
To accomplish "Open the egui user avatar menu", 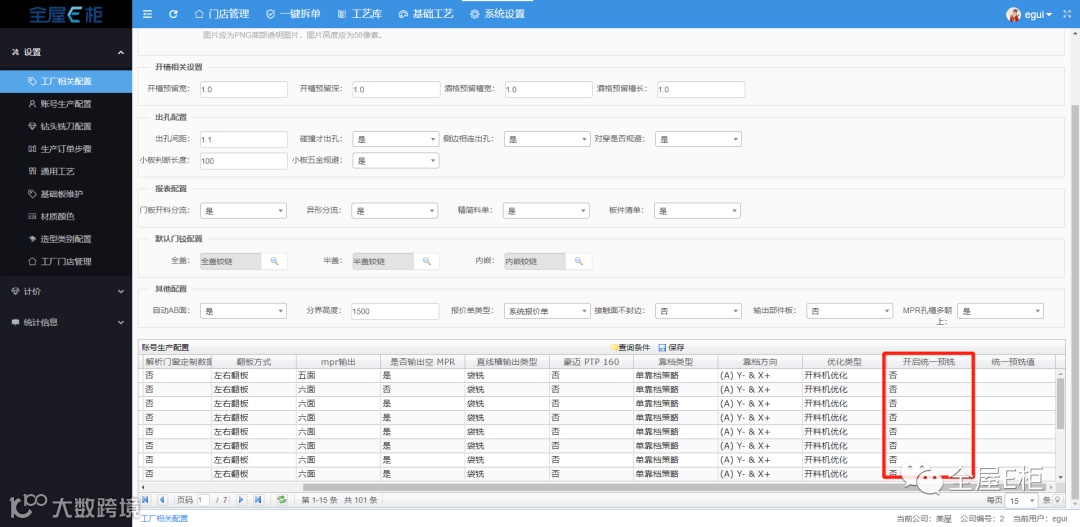I will [x=1029, y=14].
